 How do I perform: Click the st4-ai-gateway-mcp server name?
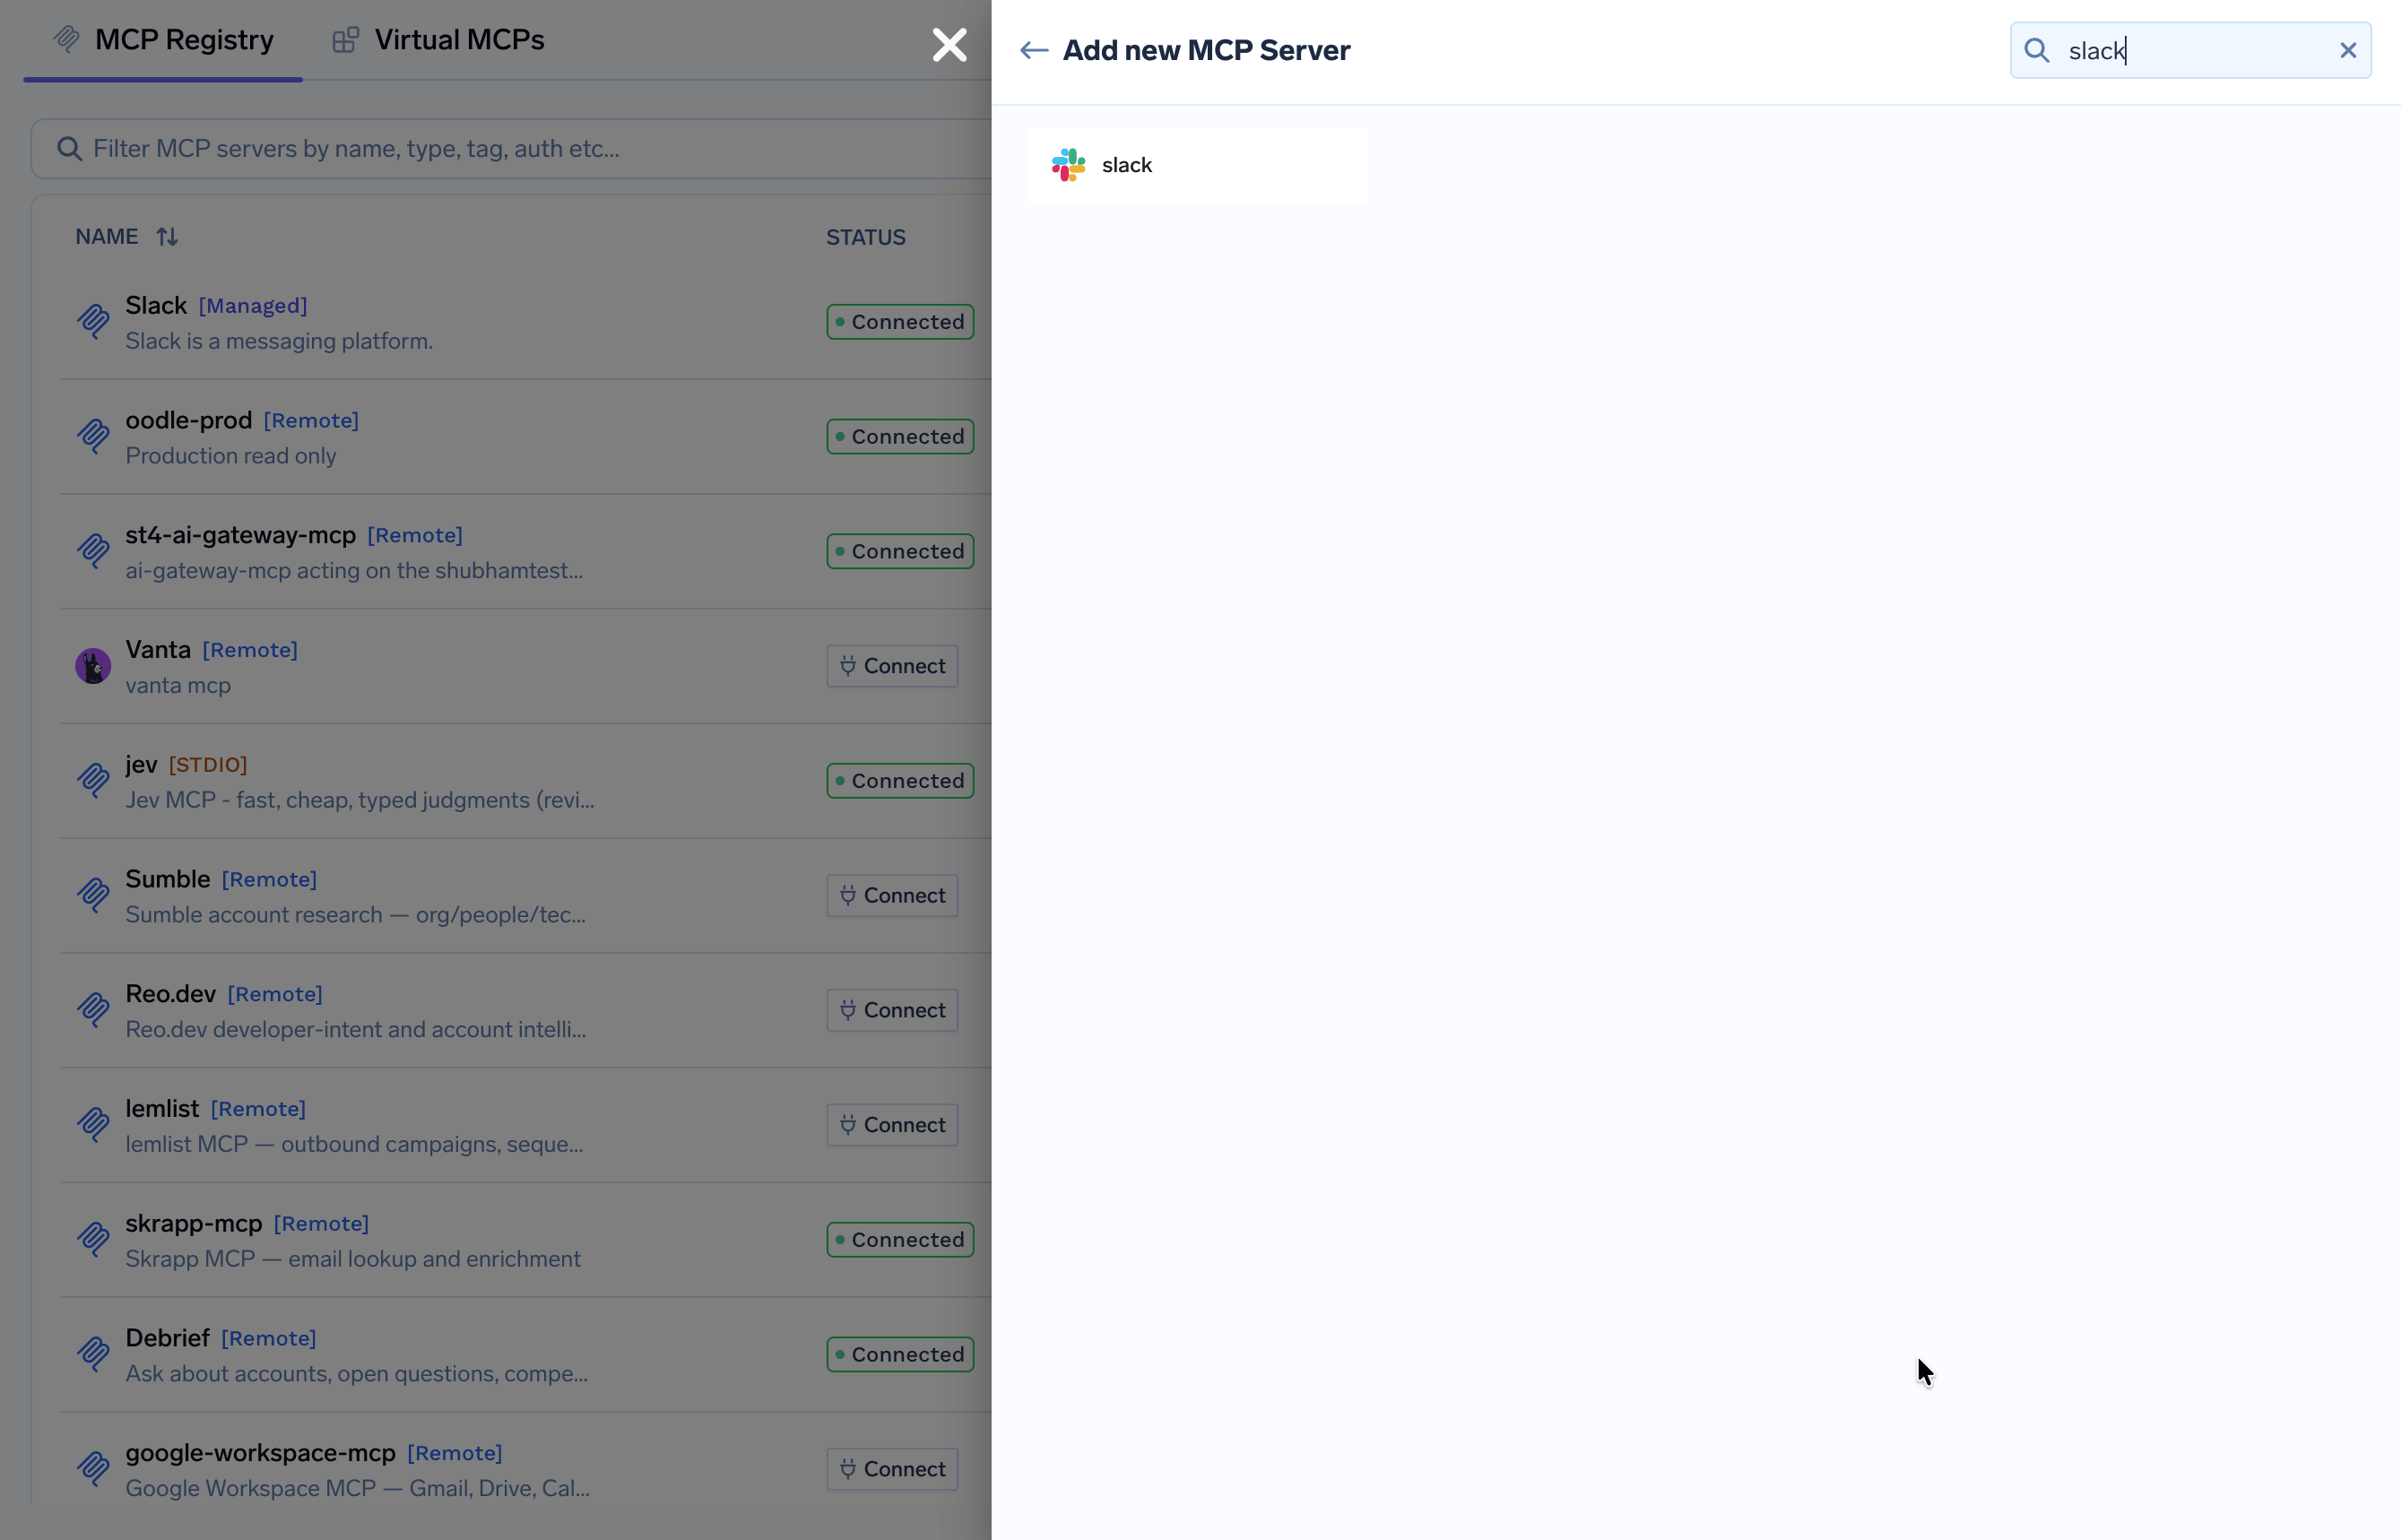(240, 535)
